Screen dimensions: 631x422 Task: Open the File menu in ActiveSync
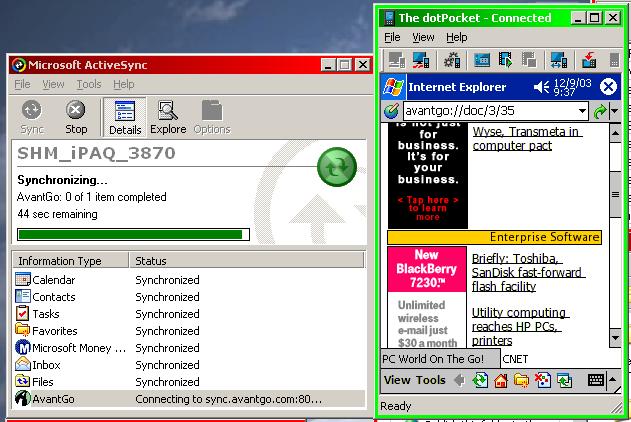pos(22,84)
